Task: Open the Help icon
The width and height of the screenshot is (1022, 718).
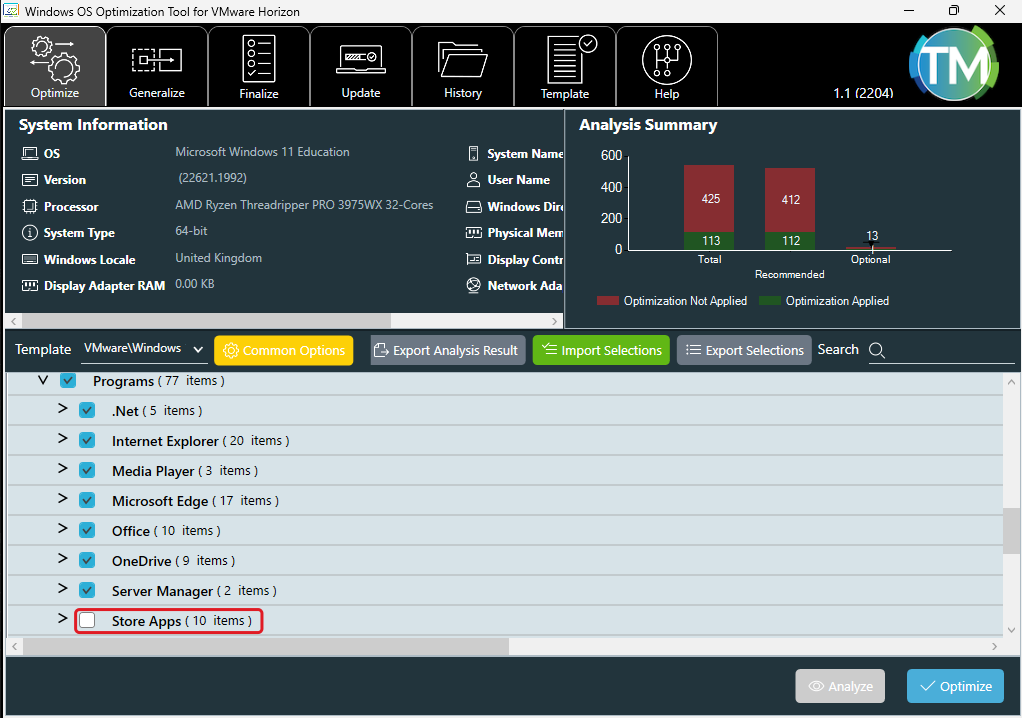Action: (667, 60)
